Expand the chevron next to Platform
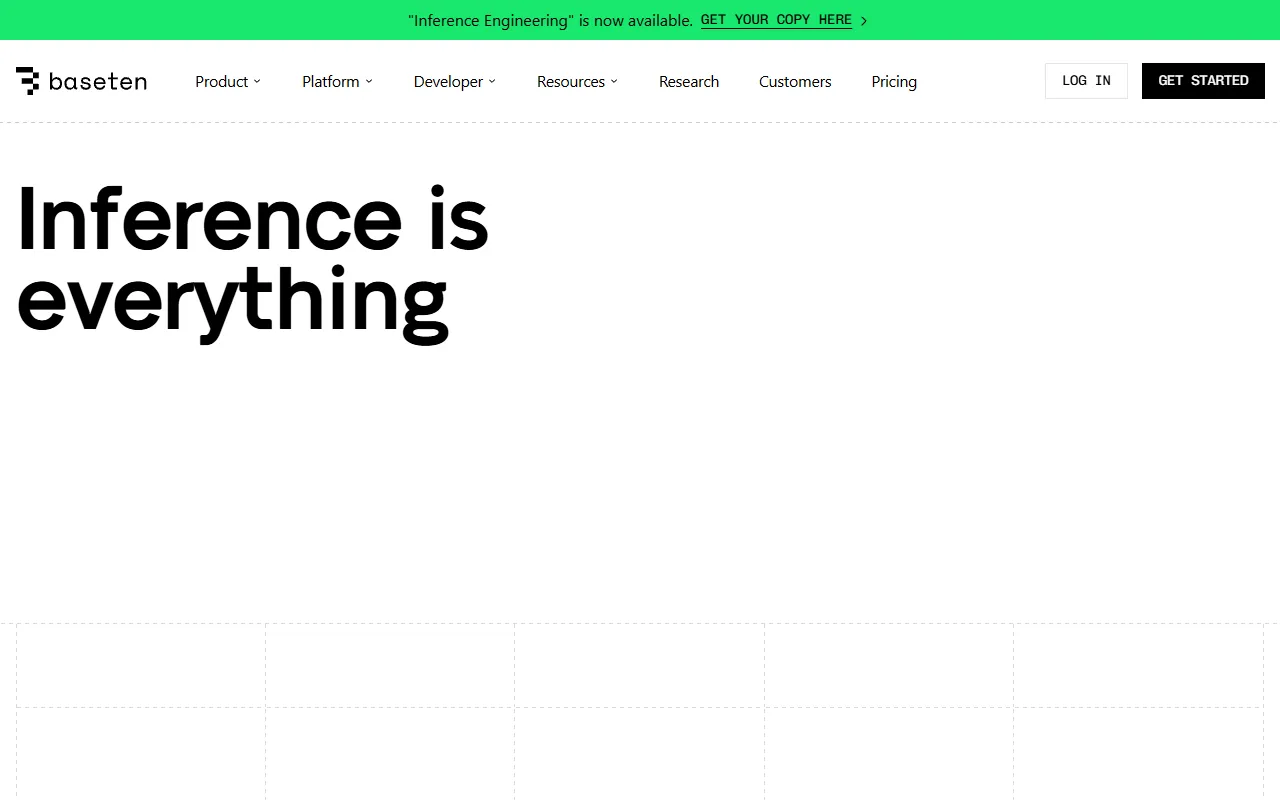 (369, 82)
